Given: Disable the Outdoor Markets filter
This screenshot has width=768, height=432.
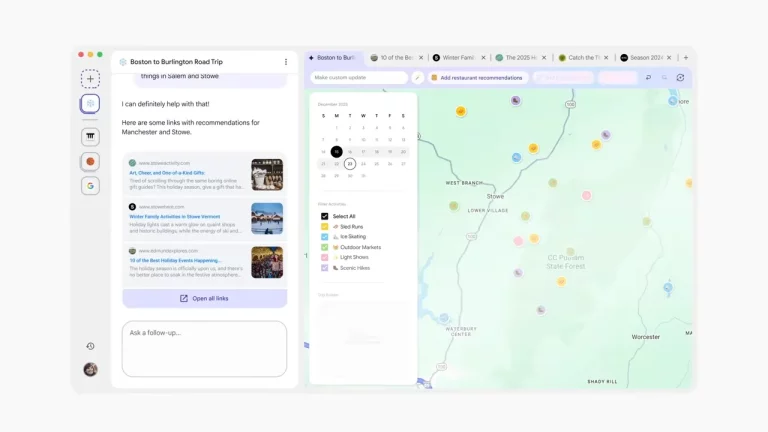Looking at the screenshot, I should pyautogui.click(x=324, y=247).
